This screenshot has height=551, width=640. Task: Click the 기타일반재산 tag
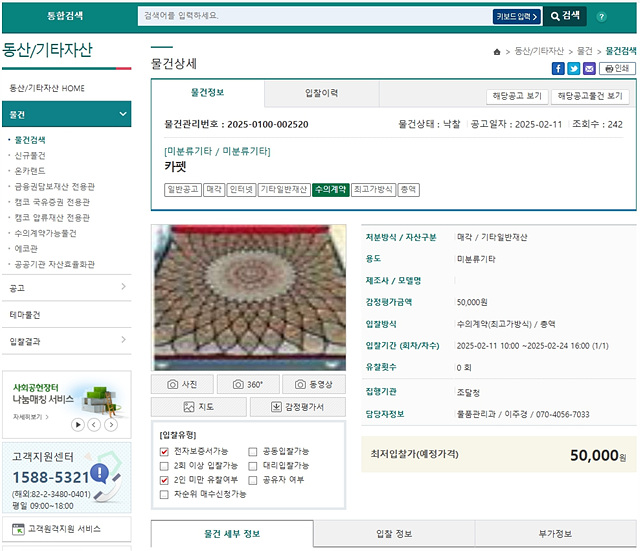pyautogui.click(x=284, y=190)
